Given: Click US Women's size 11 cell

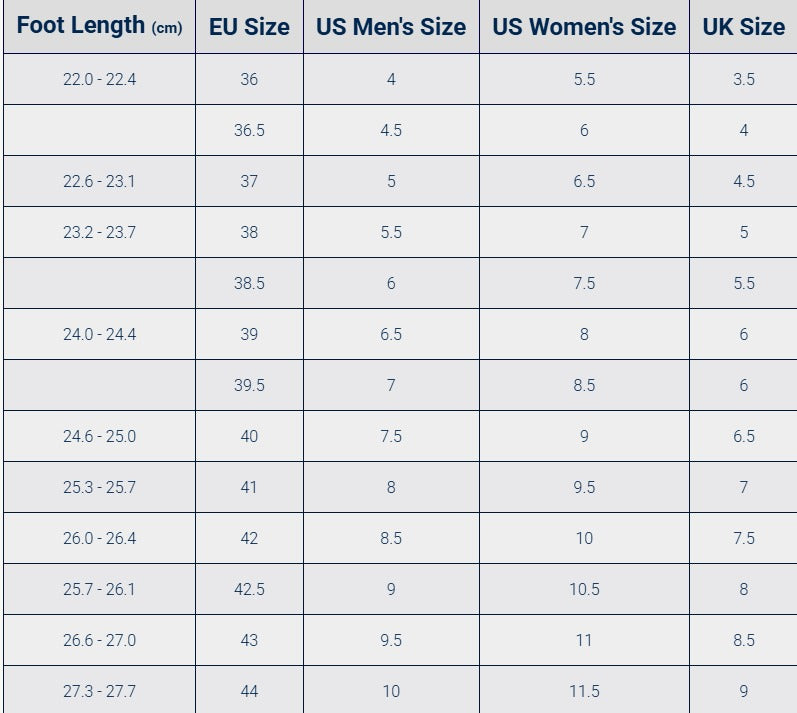Looking at the screenshot, I should pyautogui.click(x=585, y=640).
